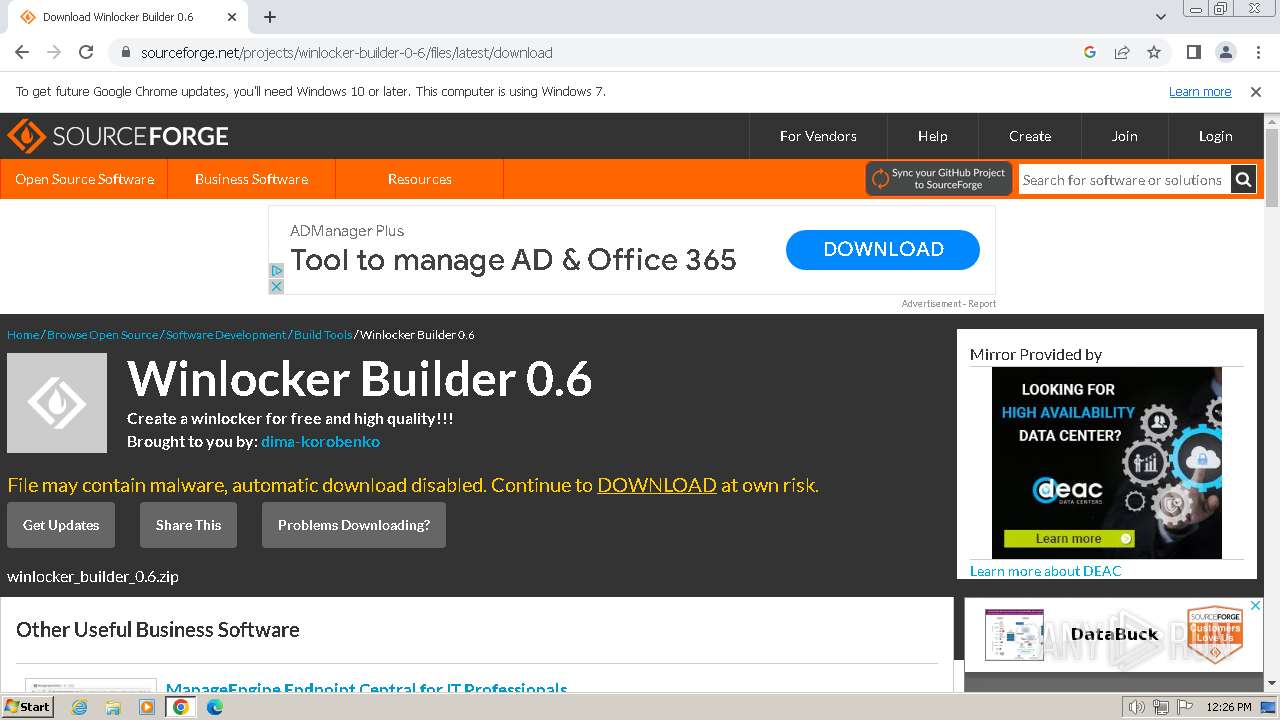Close the ADManager ad with X icon
Image resolution: width=1280 pixels, height=720 pixels.
click(x=277, y=286)
